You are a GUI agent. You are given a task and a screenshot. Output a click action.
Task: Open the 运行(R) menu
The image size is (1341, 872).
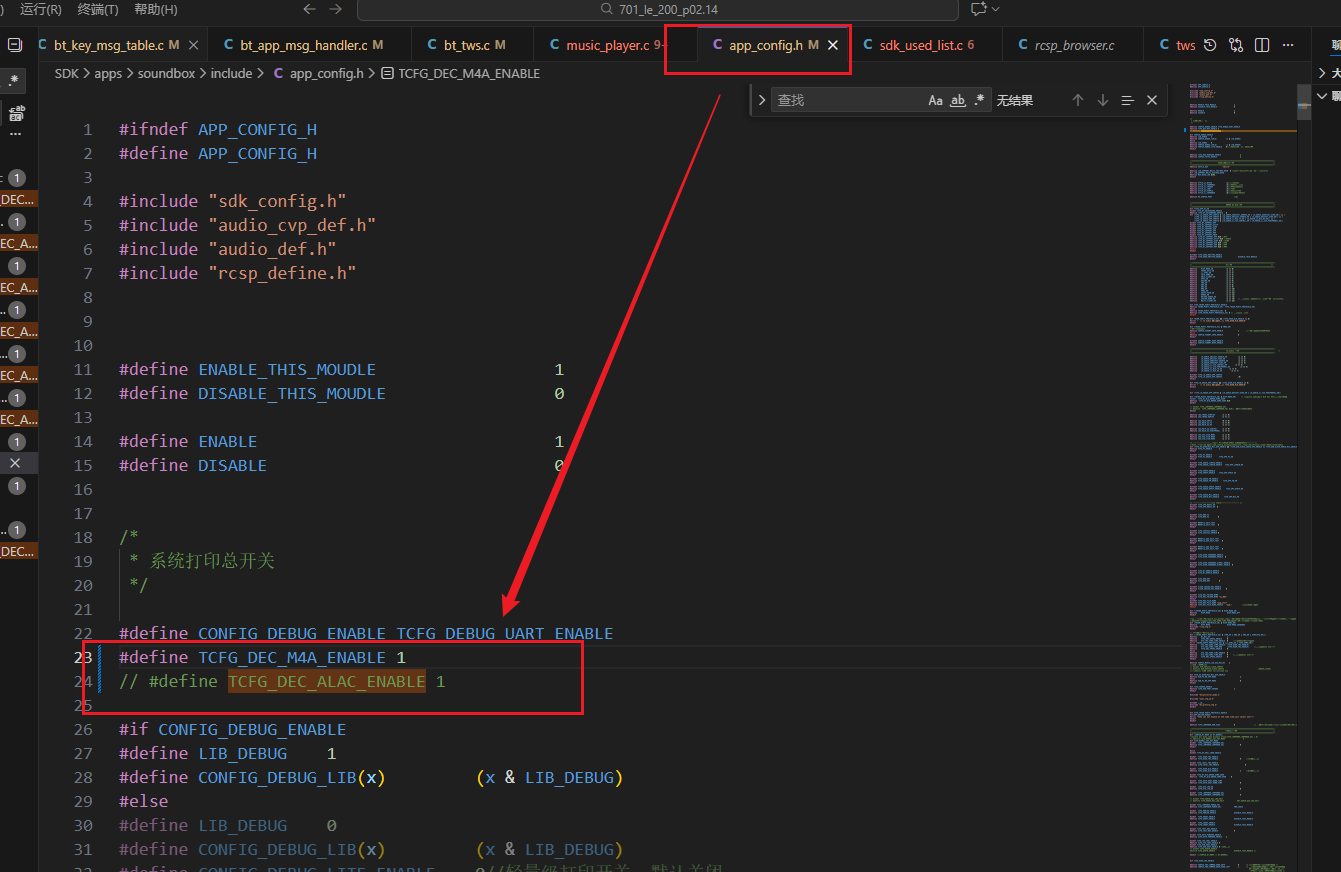(x=41, y=9)
